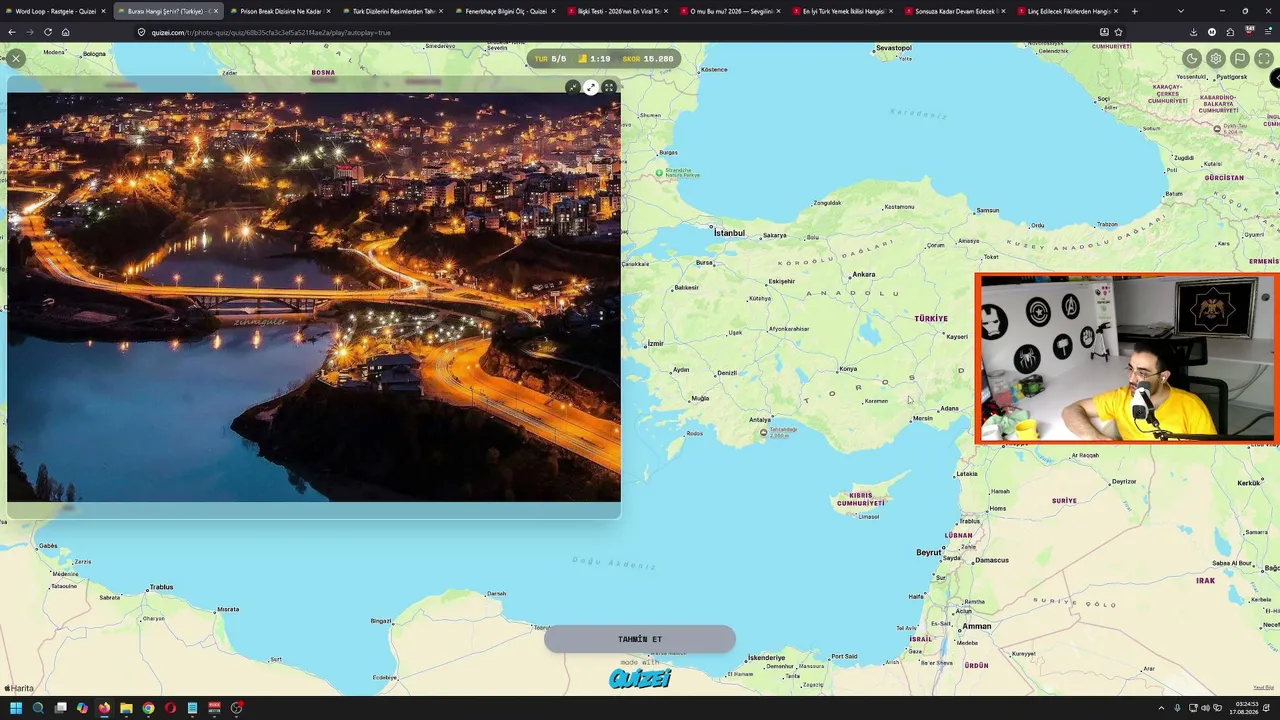Viewport: 1280px width, 720px height.
Task: Open the Windows Start menu
Action: pos(16,708)
